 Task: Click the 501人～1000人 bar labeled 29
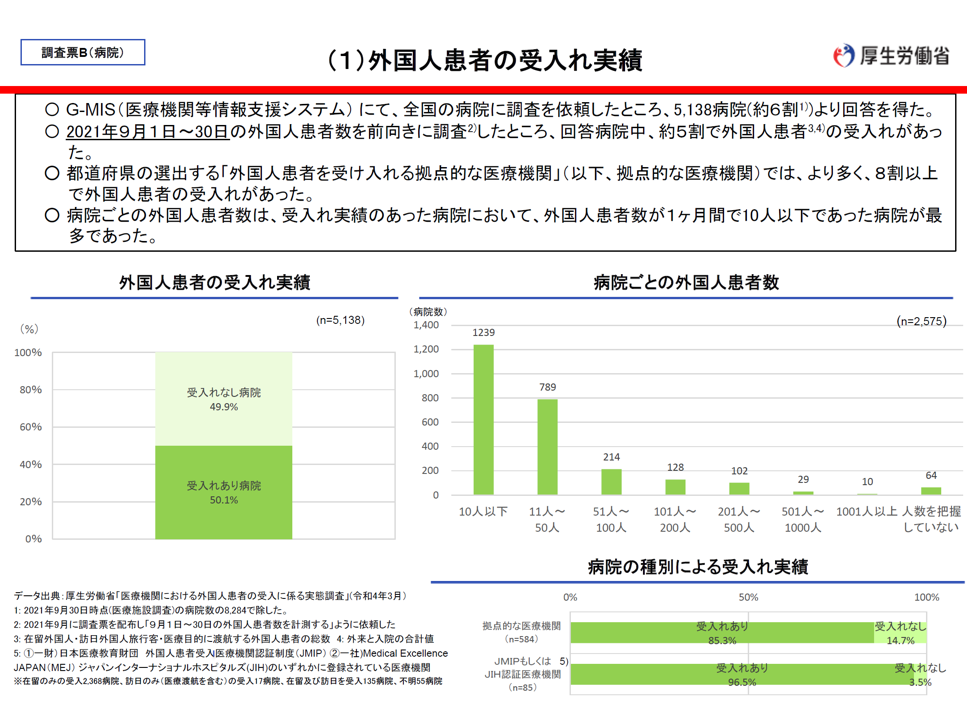(x=803, y=493)
